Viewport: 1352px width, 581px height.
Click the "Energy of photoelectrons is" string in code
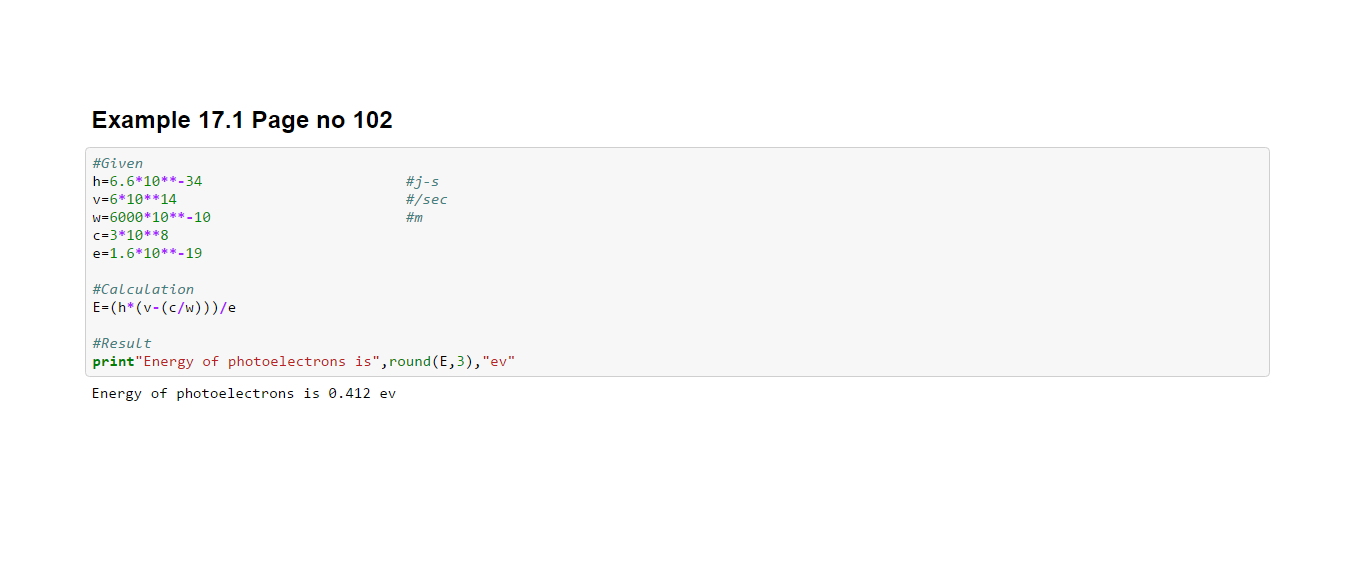(257, 361)
